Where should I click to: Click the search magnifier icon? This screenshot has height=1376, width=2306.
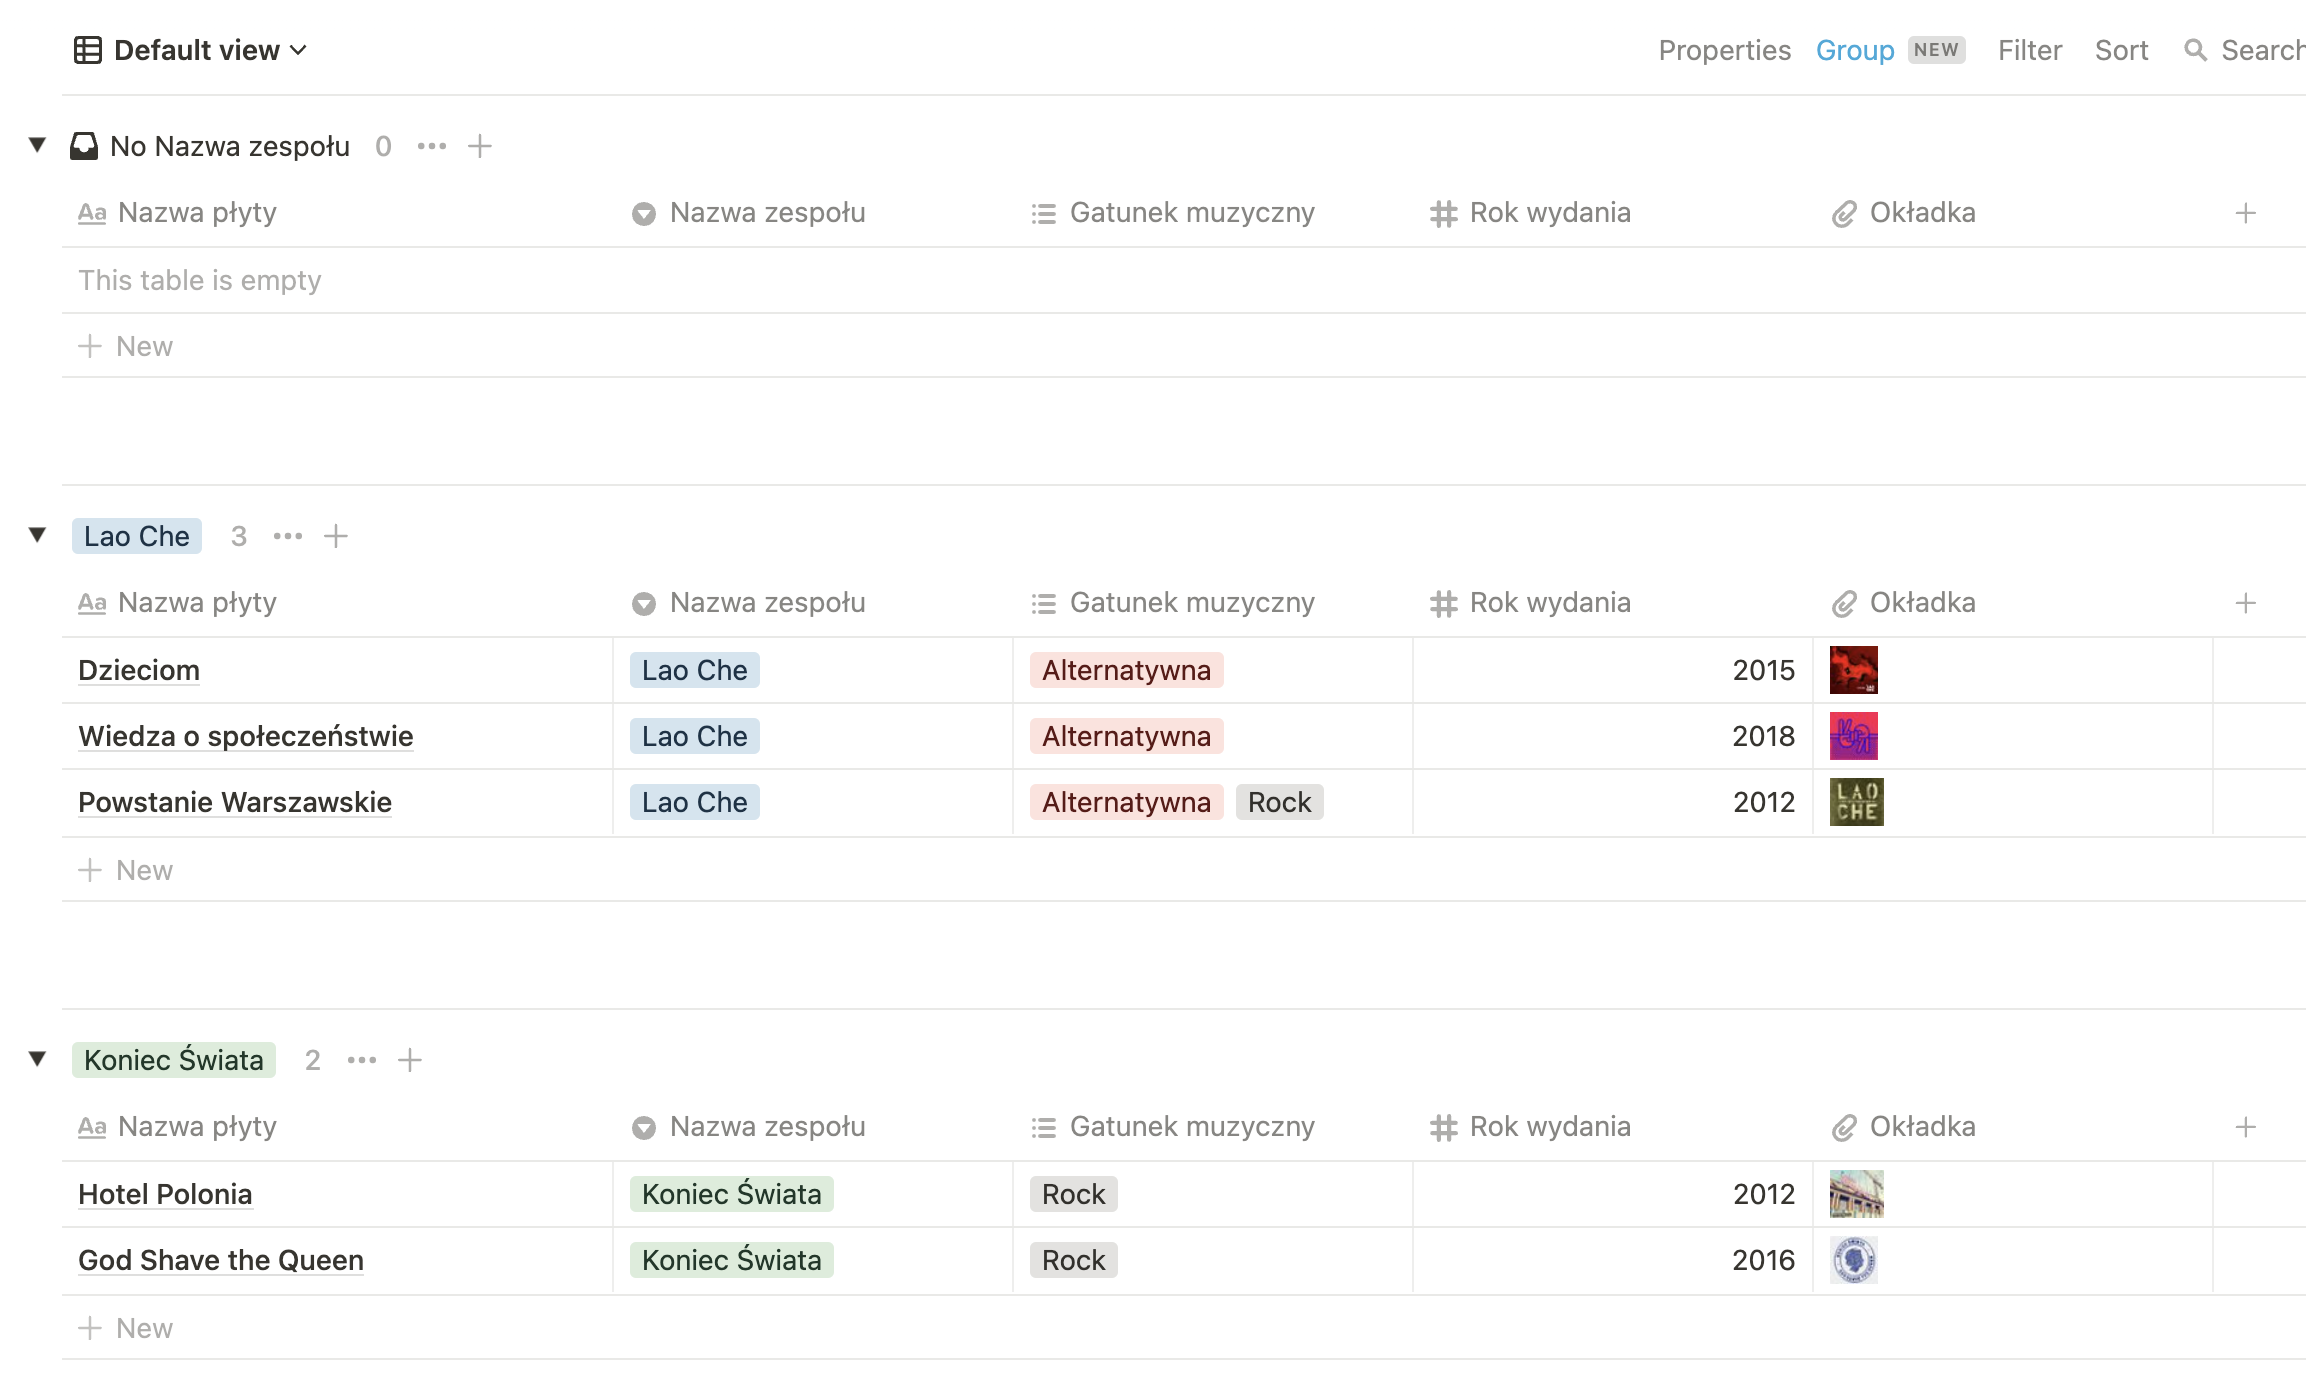[x=2195, y=50]
